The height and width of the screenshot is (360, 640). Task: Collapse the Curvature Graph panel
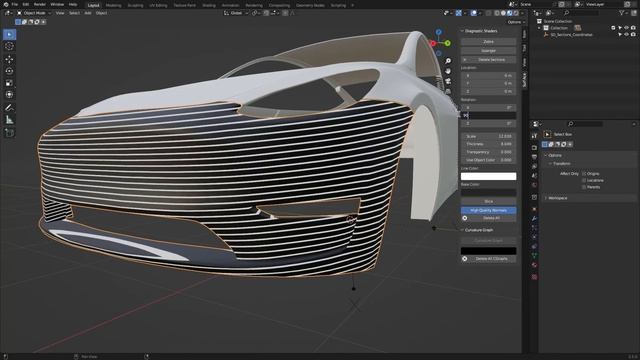tap(462, 230)
